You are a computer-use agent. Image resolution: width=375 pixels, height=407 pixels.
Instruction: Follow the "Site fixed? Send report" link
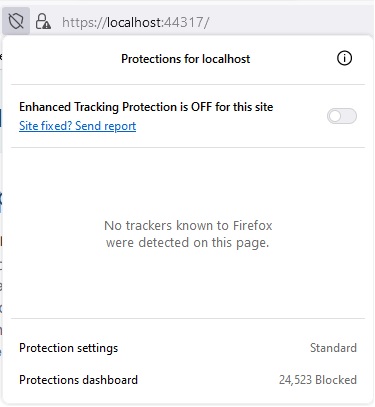tap(77, 126)
